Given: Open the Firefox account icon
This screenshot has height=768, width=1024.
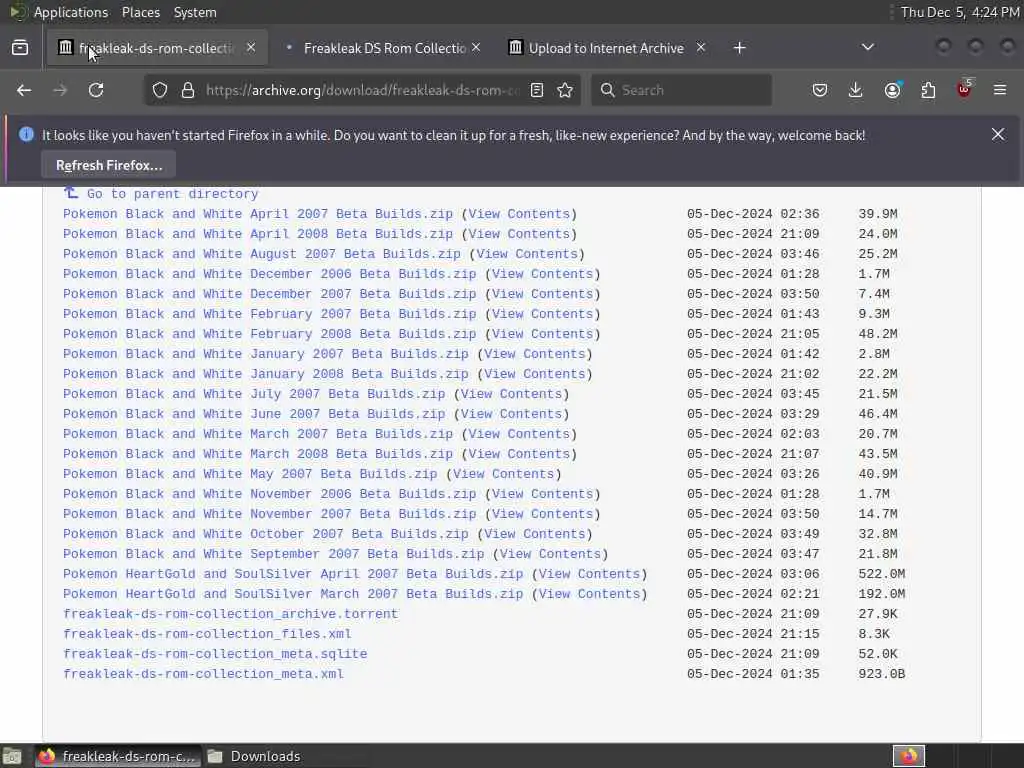Looking at the screenshot, I should coord(893,90).
